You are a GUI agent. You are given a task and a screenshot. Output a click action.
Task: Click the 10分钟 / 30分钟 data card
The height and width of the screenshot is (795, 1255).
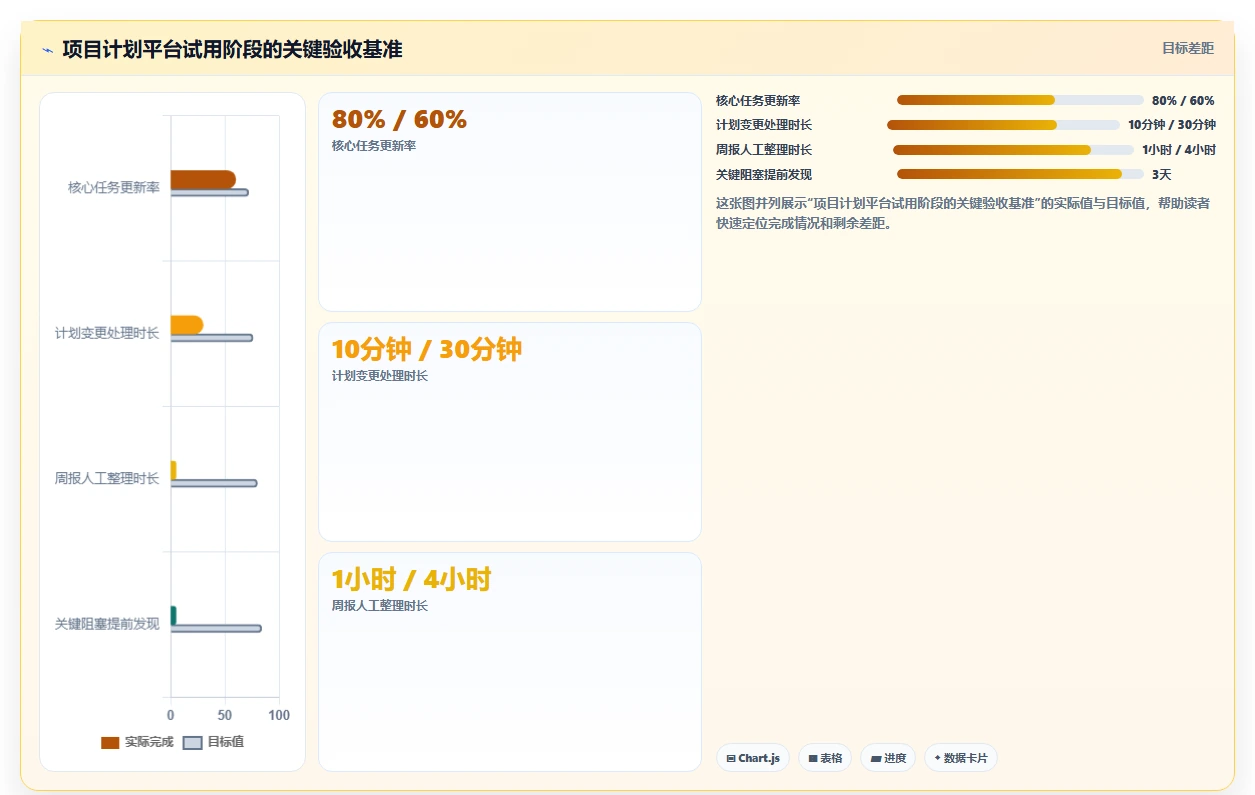tap(510, 432)
